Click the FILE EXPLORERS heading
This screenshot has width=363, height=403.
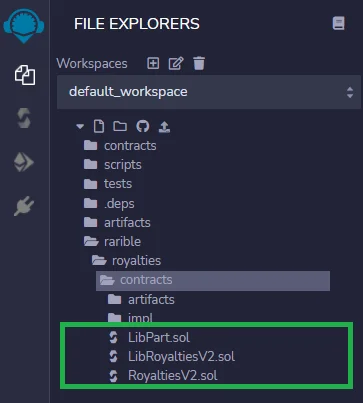click(137, 24)
